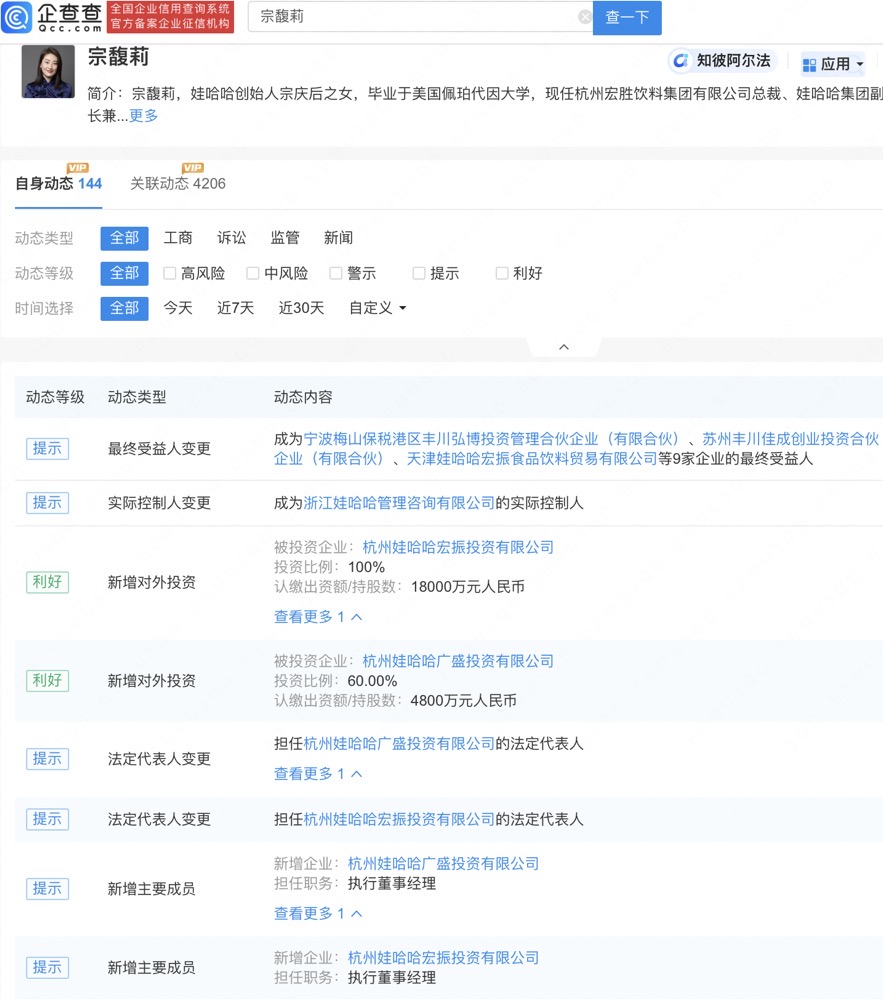Click the 提示 tag on 实际控制人变更 row

pyautogui.click(x=47, y=503)
